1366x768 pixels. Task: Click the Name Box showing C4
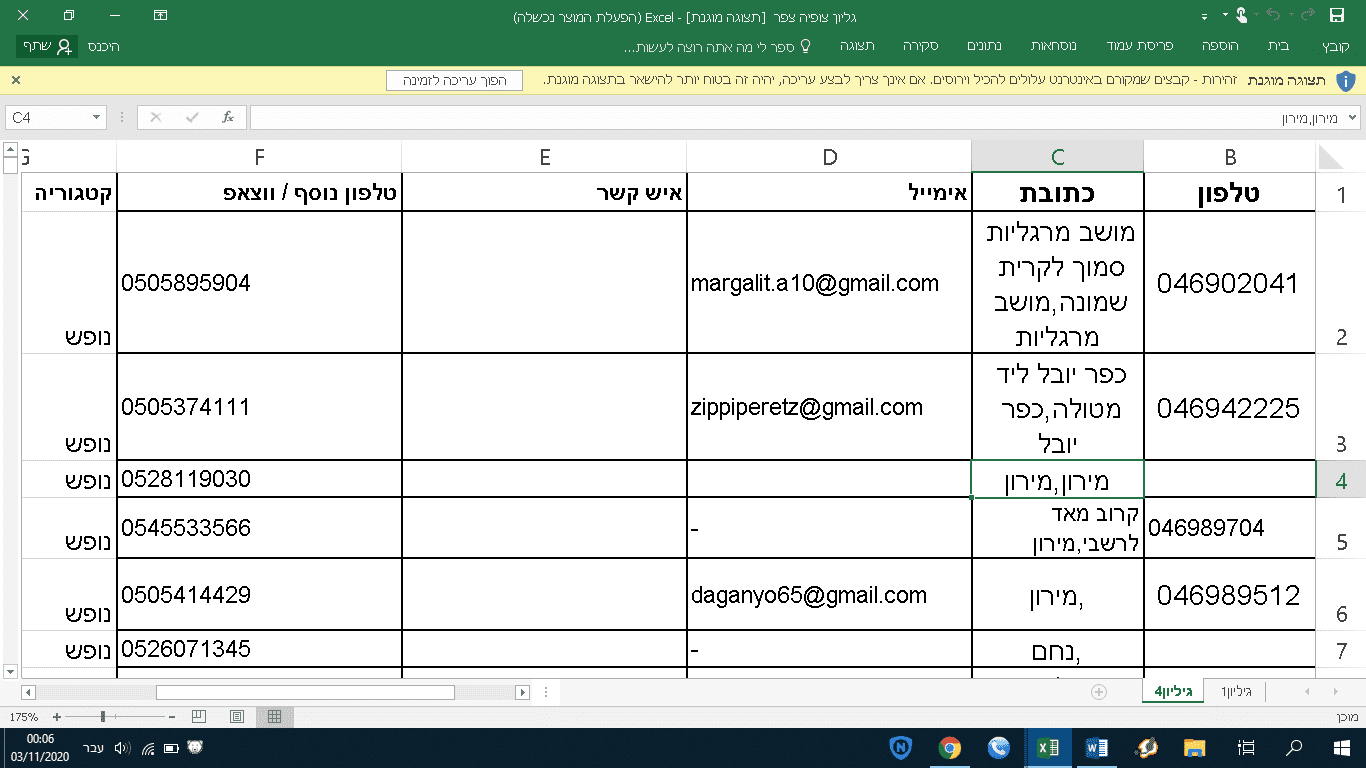(x=48, y=118)
